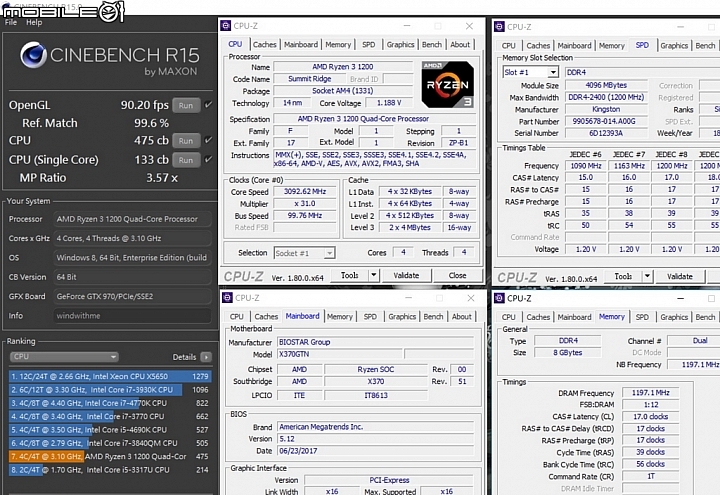Click CPU-Z icon in Memory window titlebar

[x=499, y=298]
